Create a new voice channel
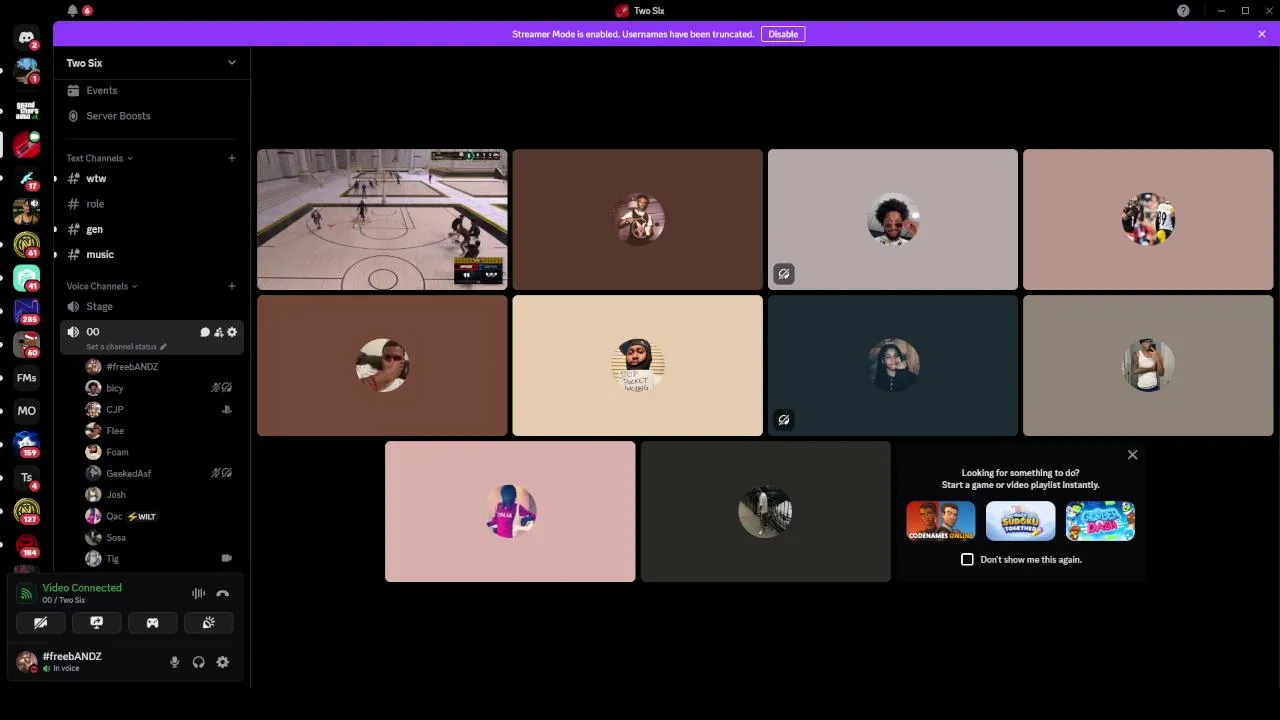This screenshot has width=1280, height=720. coord(232,286)
